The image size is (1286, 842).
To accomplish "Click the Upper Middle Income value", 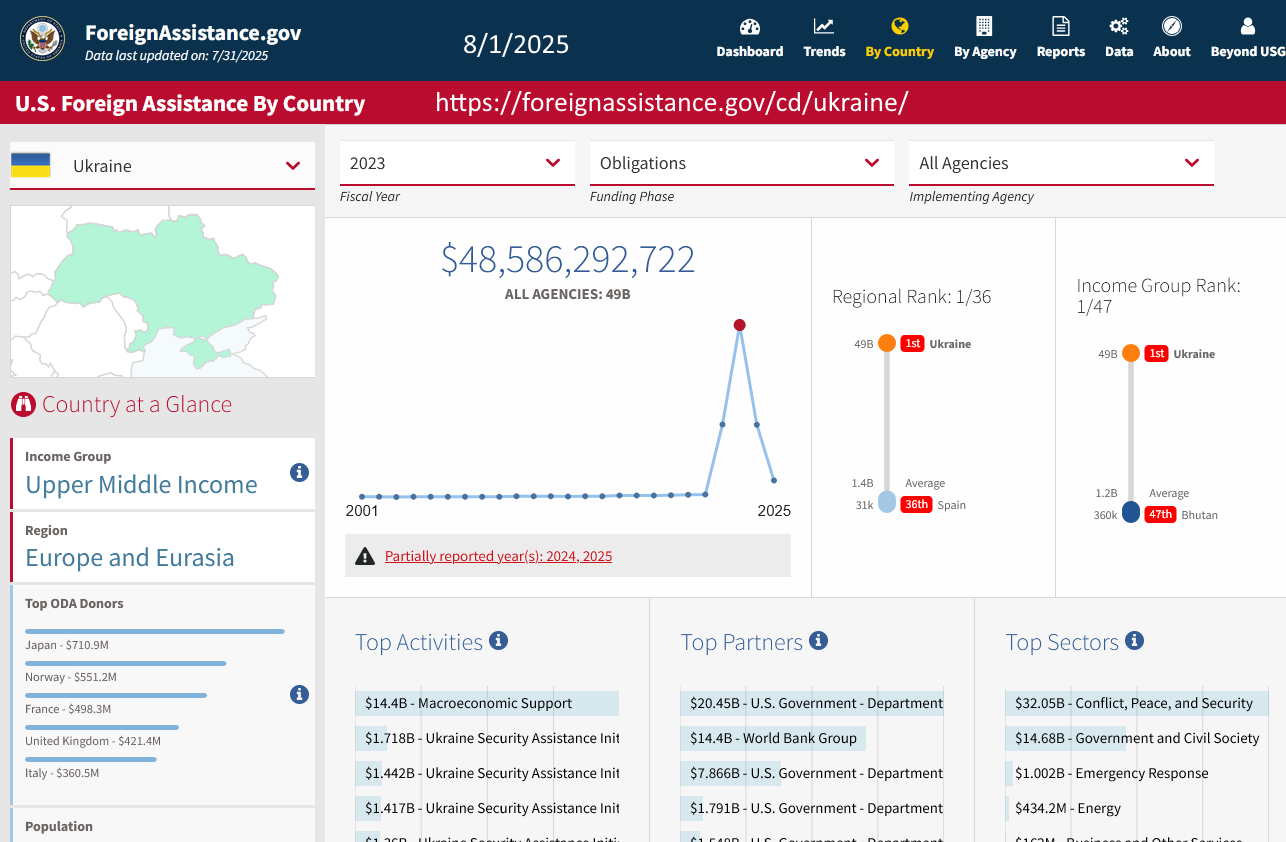I will pos(141,485).
